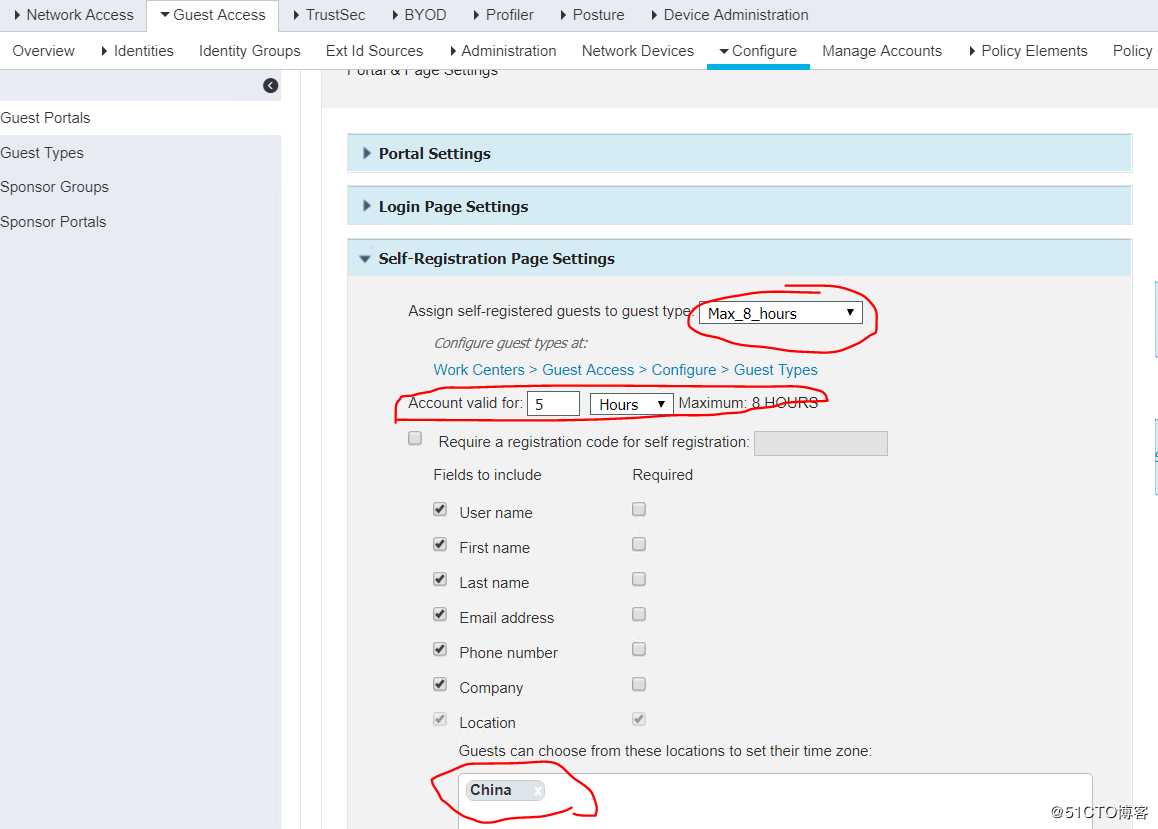
Task: Collapse the left sidebar with the arrow icon
Action: coord(270,86)
